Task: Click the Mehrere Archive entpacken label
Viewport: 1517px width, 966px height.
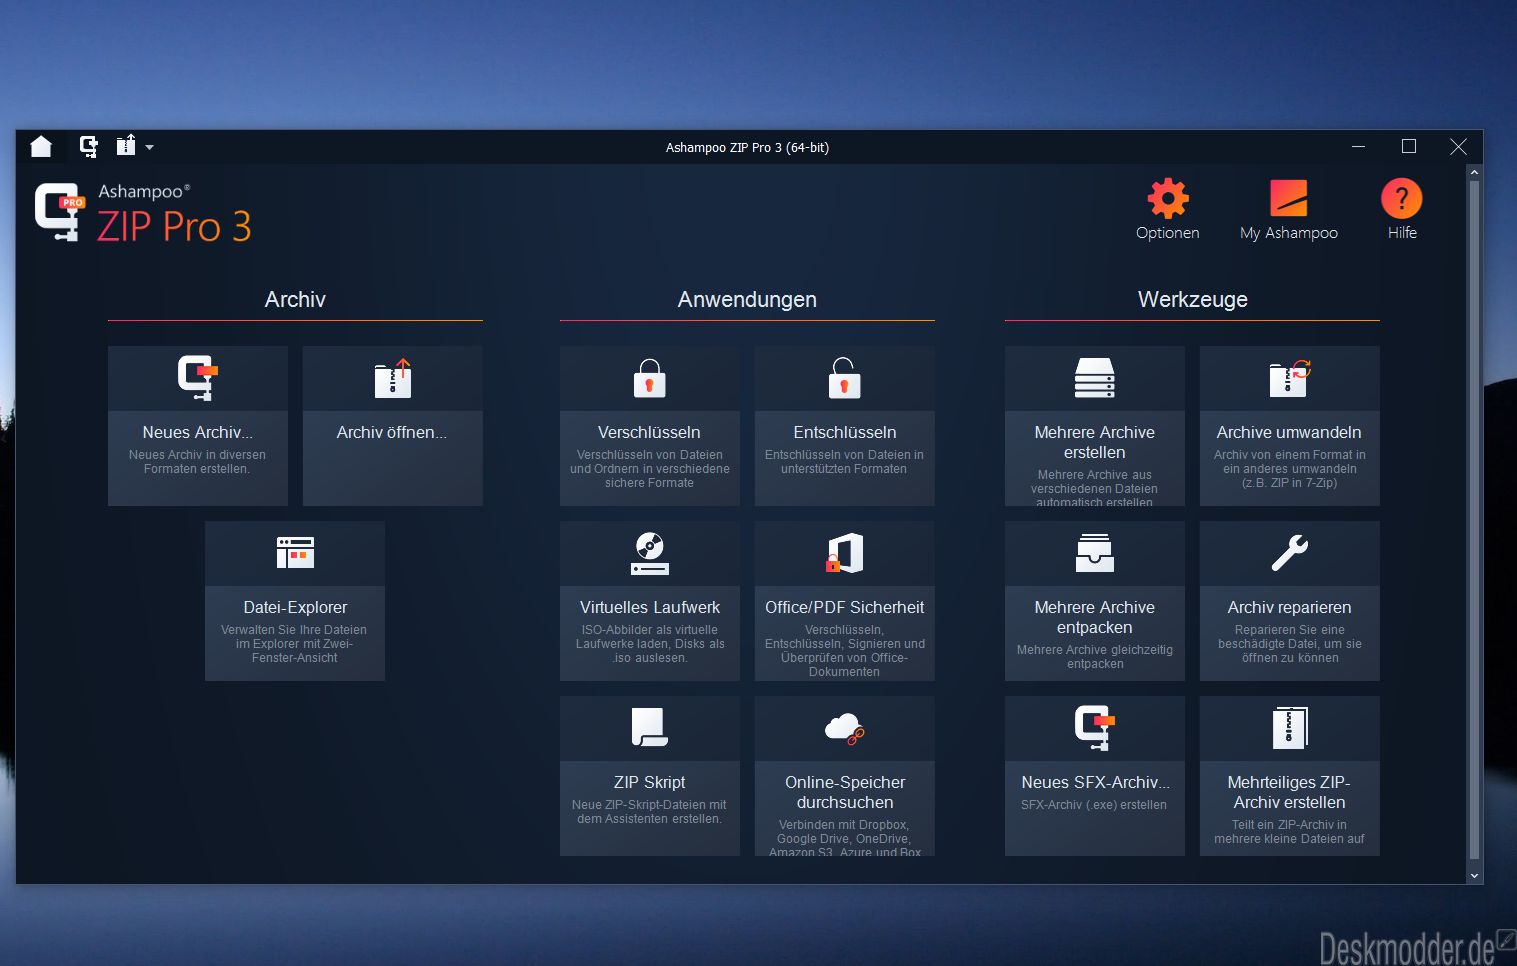Action: click(1095, 617)
